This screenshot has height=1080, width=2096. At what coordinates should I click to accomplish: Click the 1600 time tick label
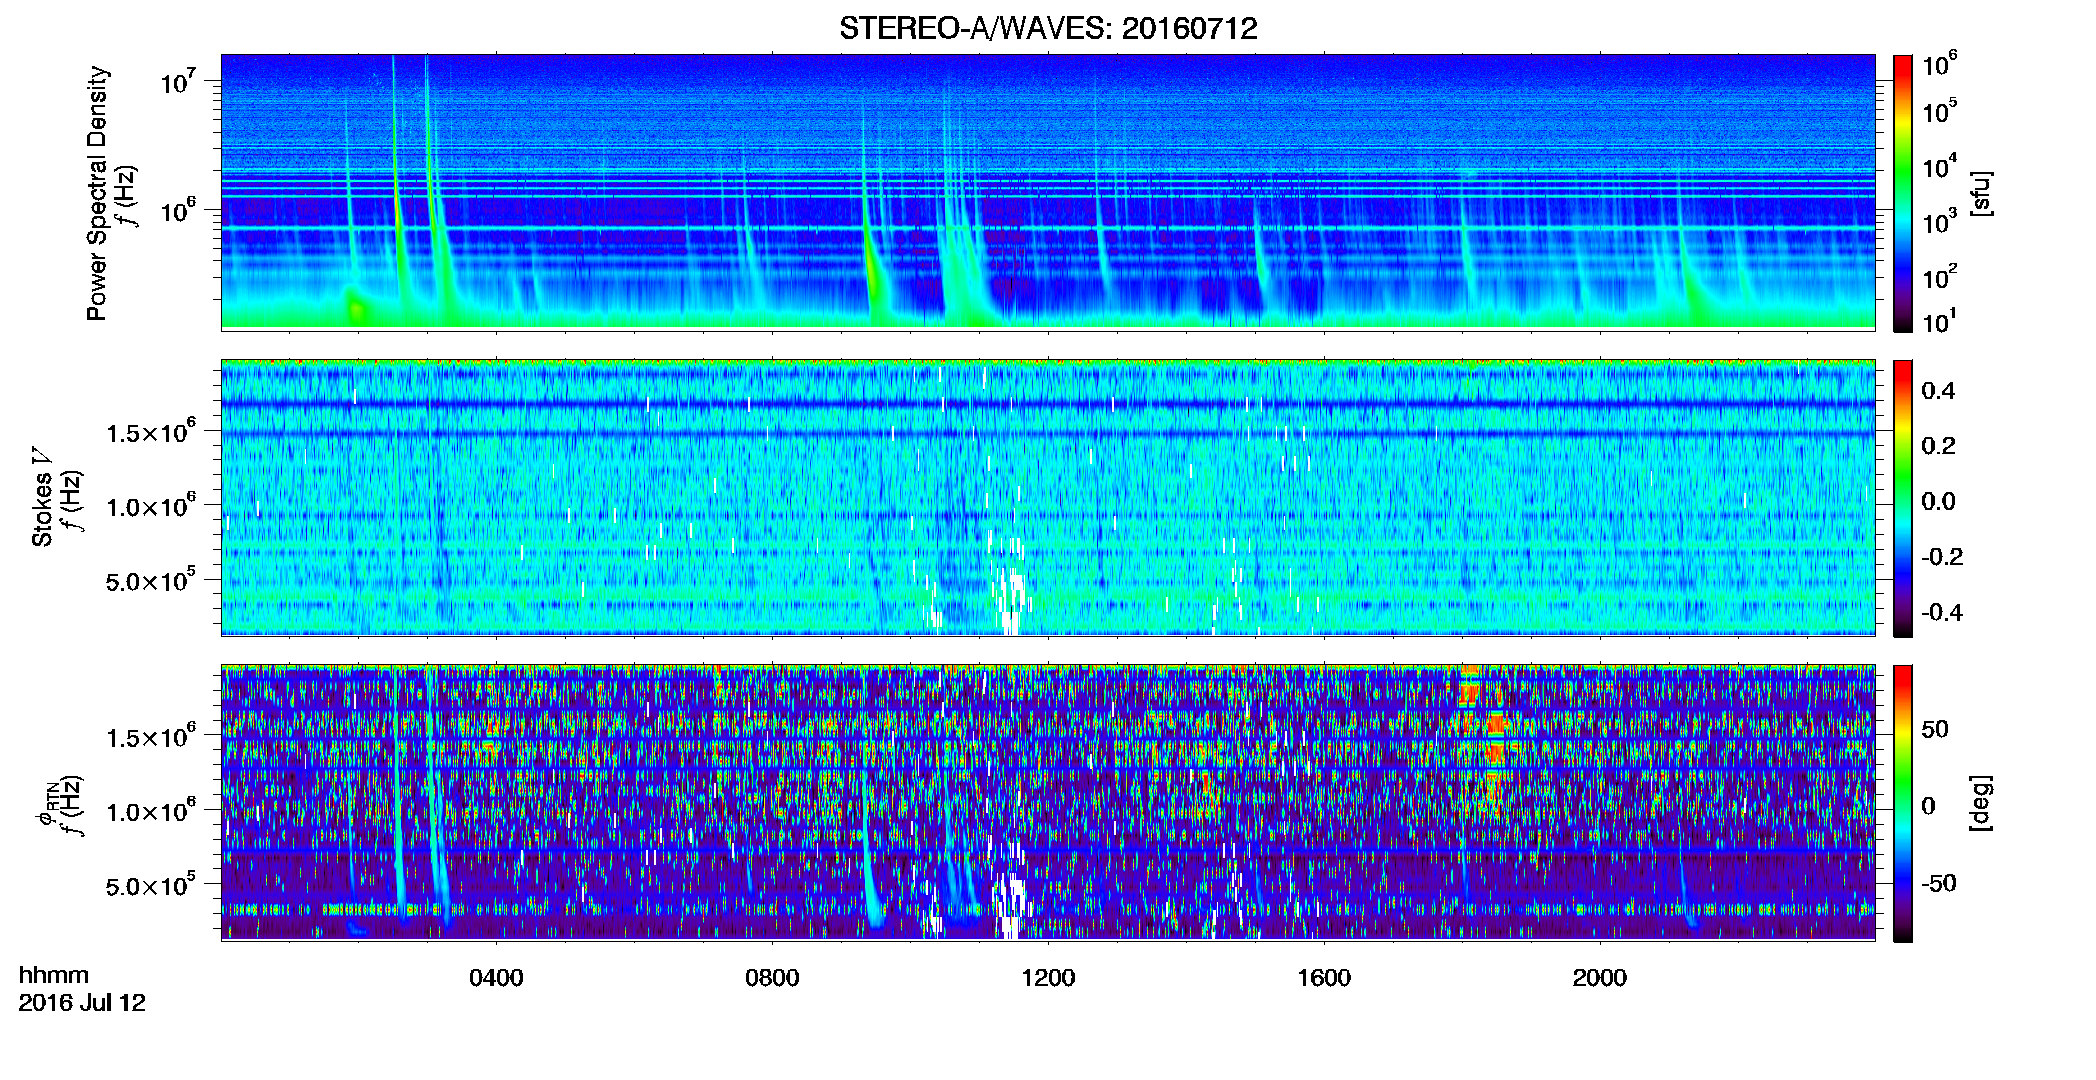point(1324,977)
